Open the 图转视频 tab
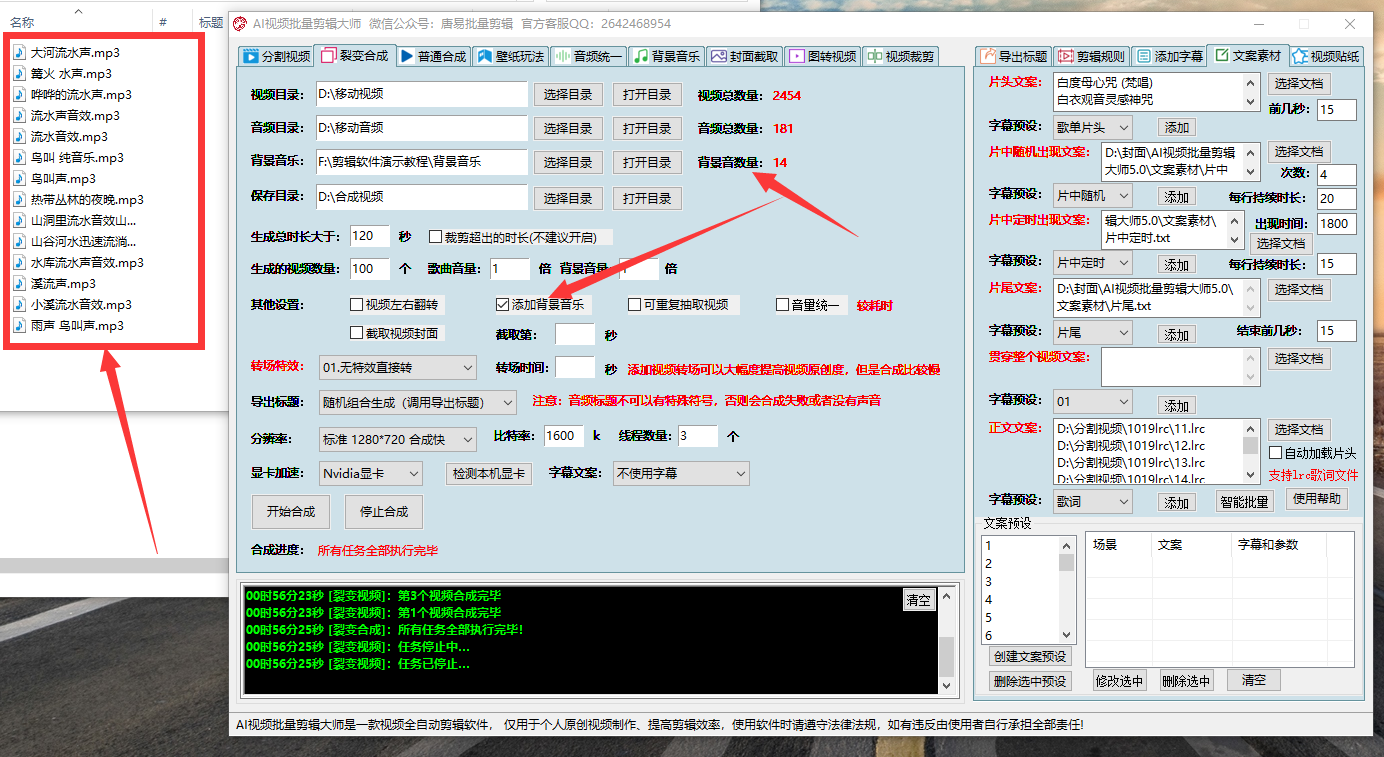This screenshot has width=1384, height=757. click(x=824, y=57)
